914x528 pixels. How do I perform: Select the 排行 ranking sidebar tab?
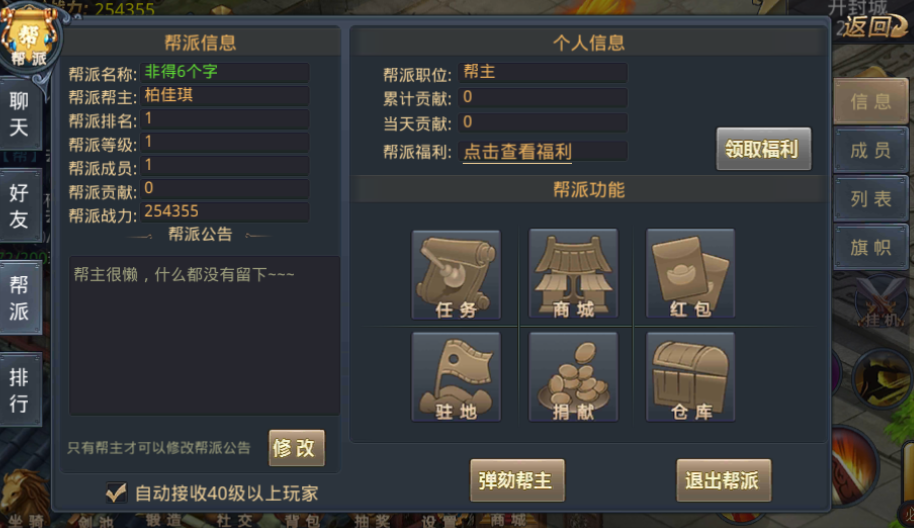[20, 390]
